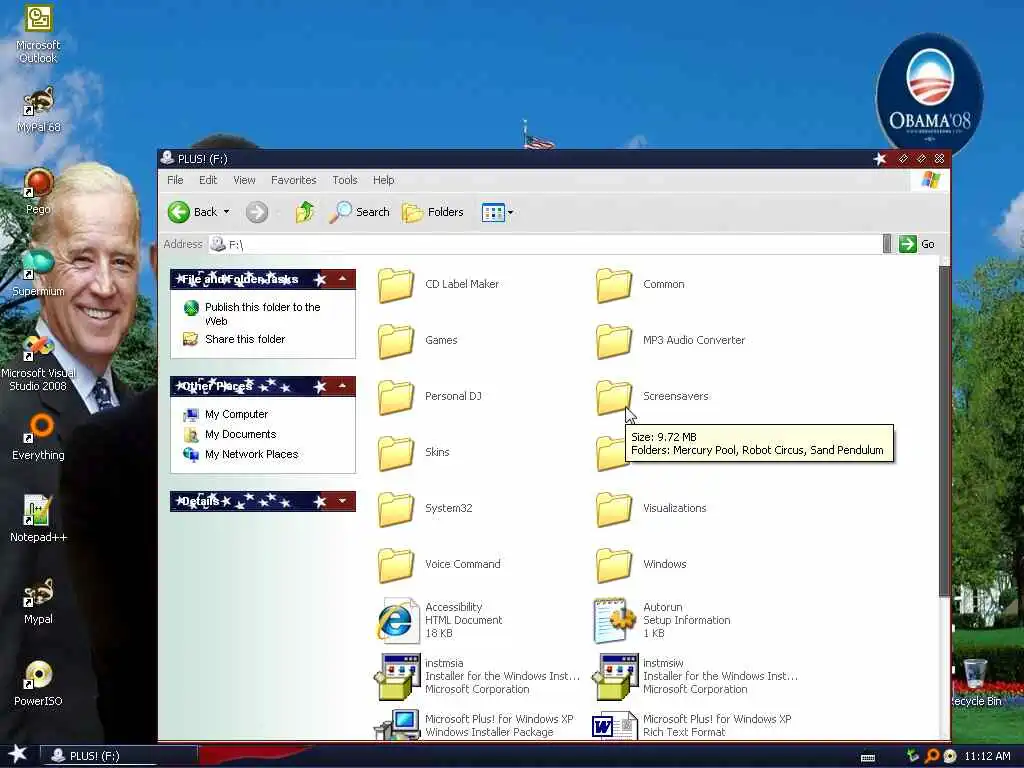Click the Forward navigation arrow
Image resolution: width=1024 pixels, height=768 pixels.
tap(257, 212)
